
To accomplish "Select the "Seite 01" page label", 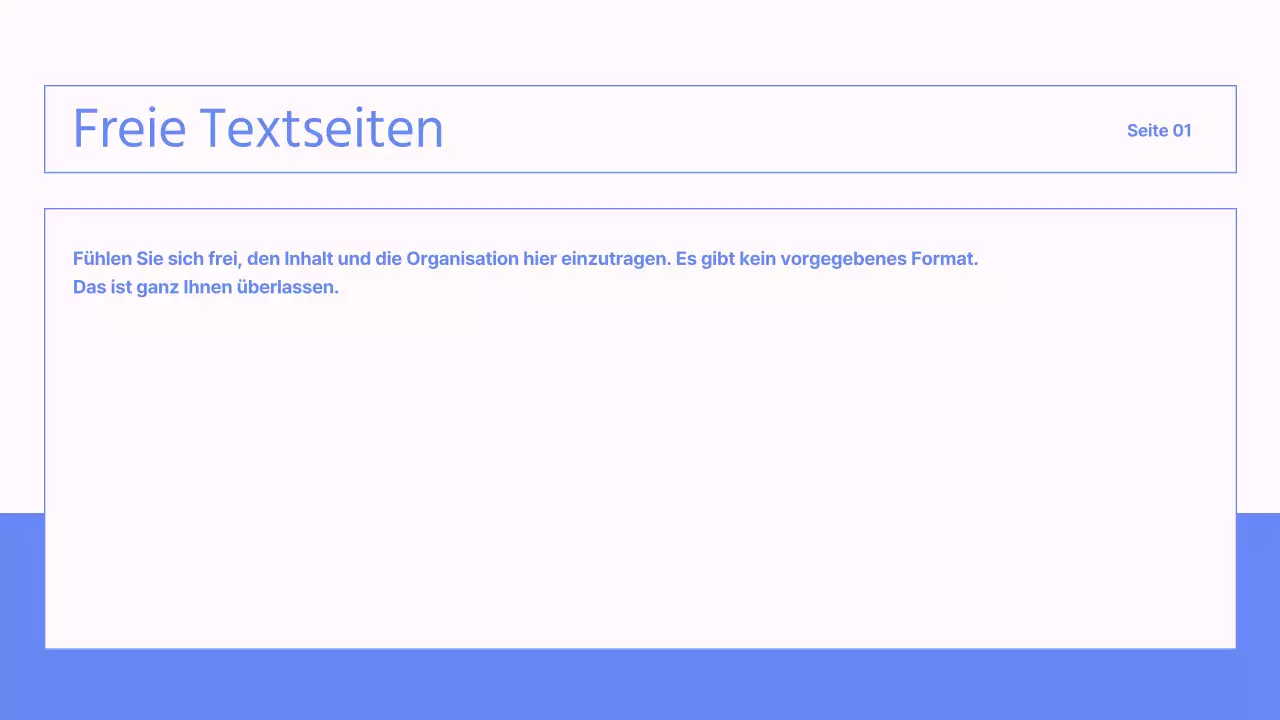I will [x=1159, y=130].
